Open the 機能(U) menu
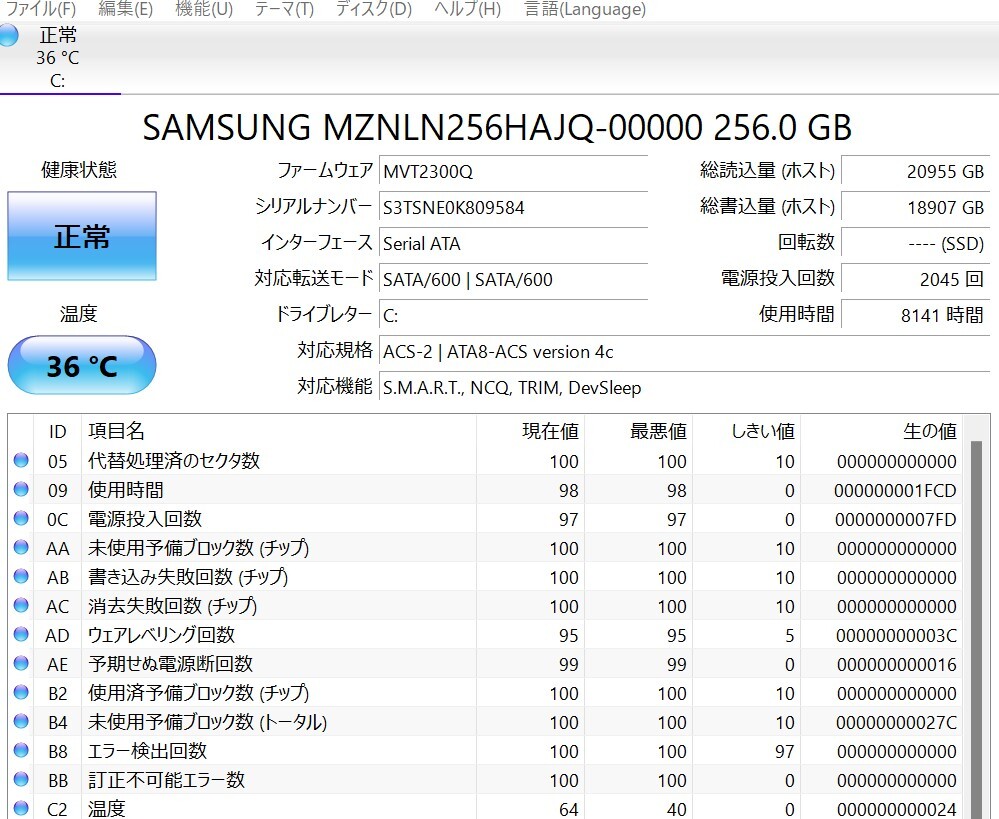The width and height of the screenshot is (999, 819). pyautogui.click(x=204, y=9)
